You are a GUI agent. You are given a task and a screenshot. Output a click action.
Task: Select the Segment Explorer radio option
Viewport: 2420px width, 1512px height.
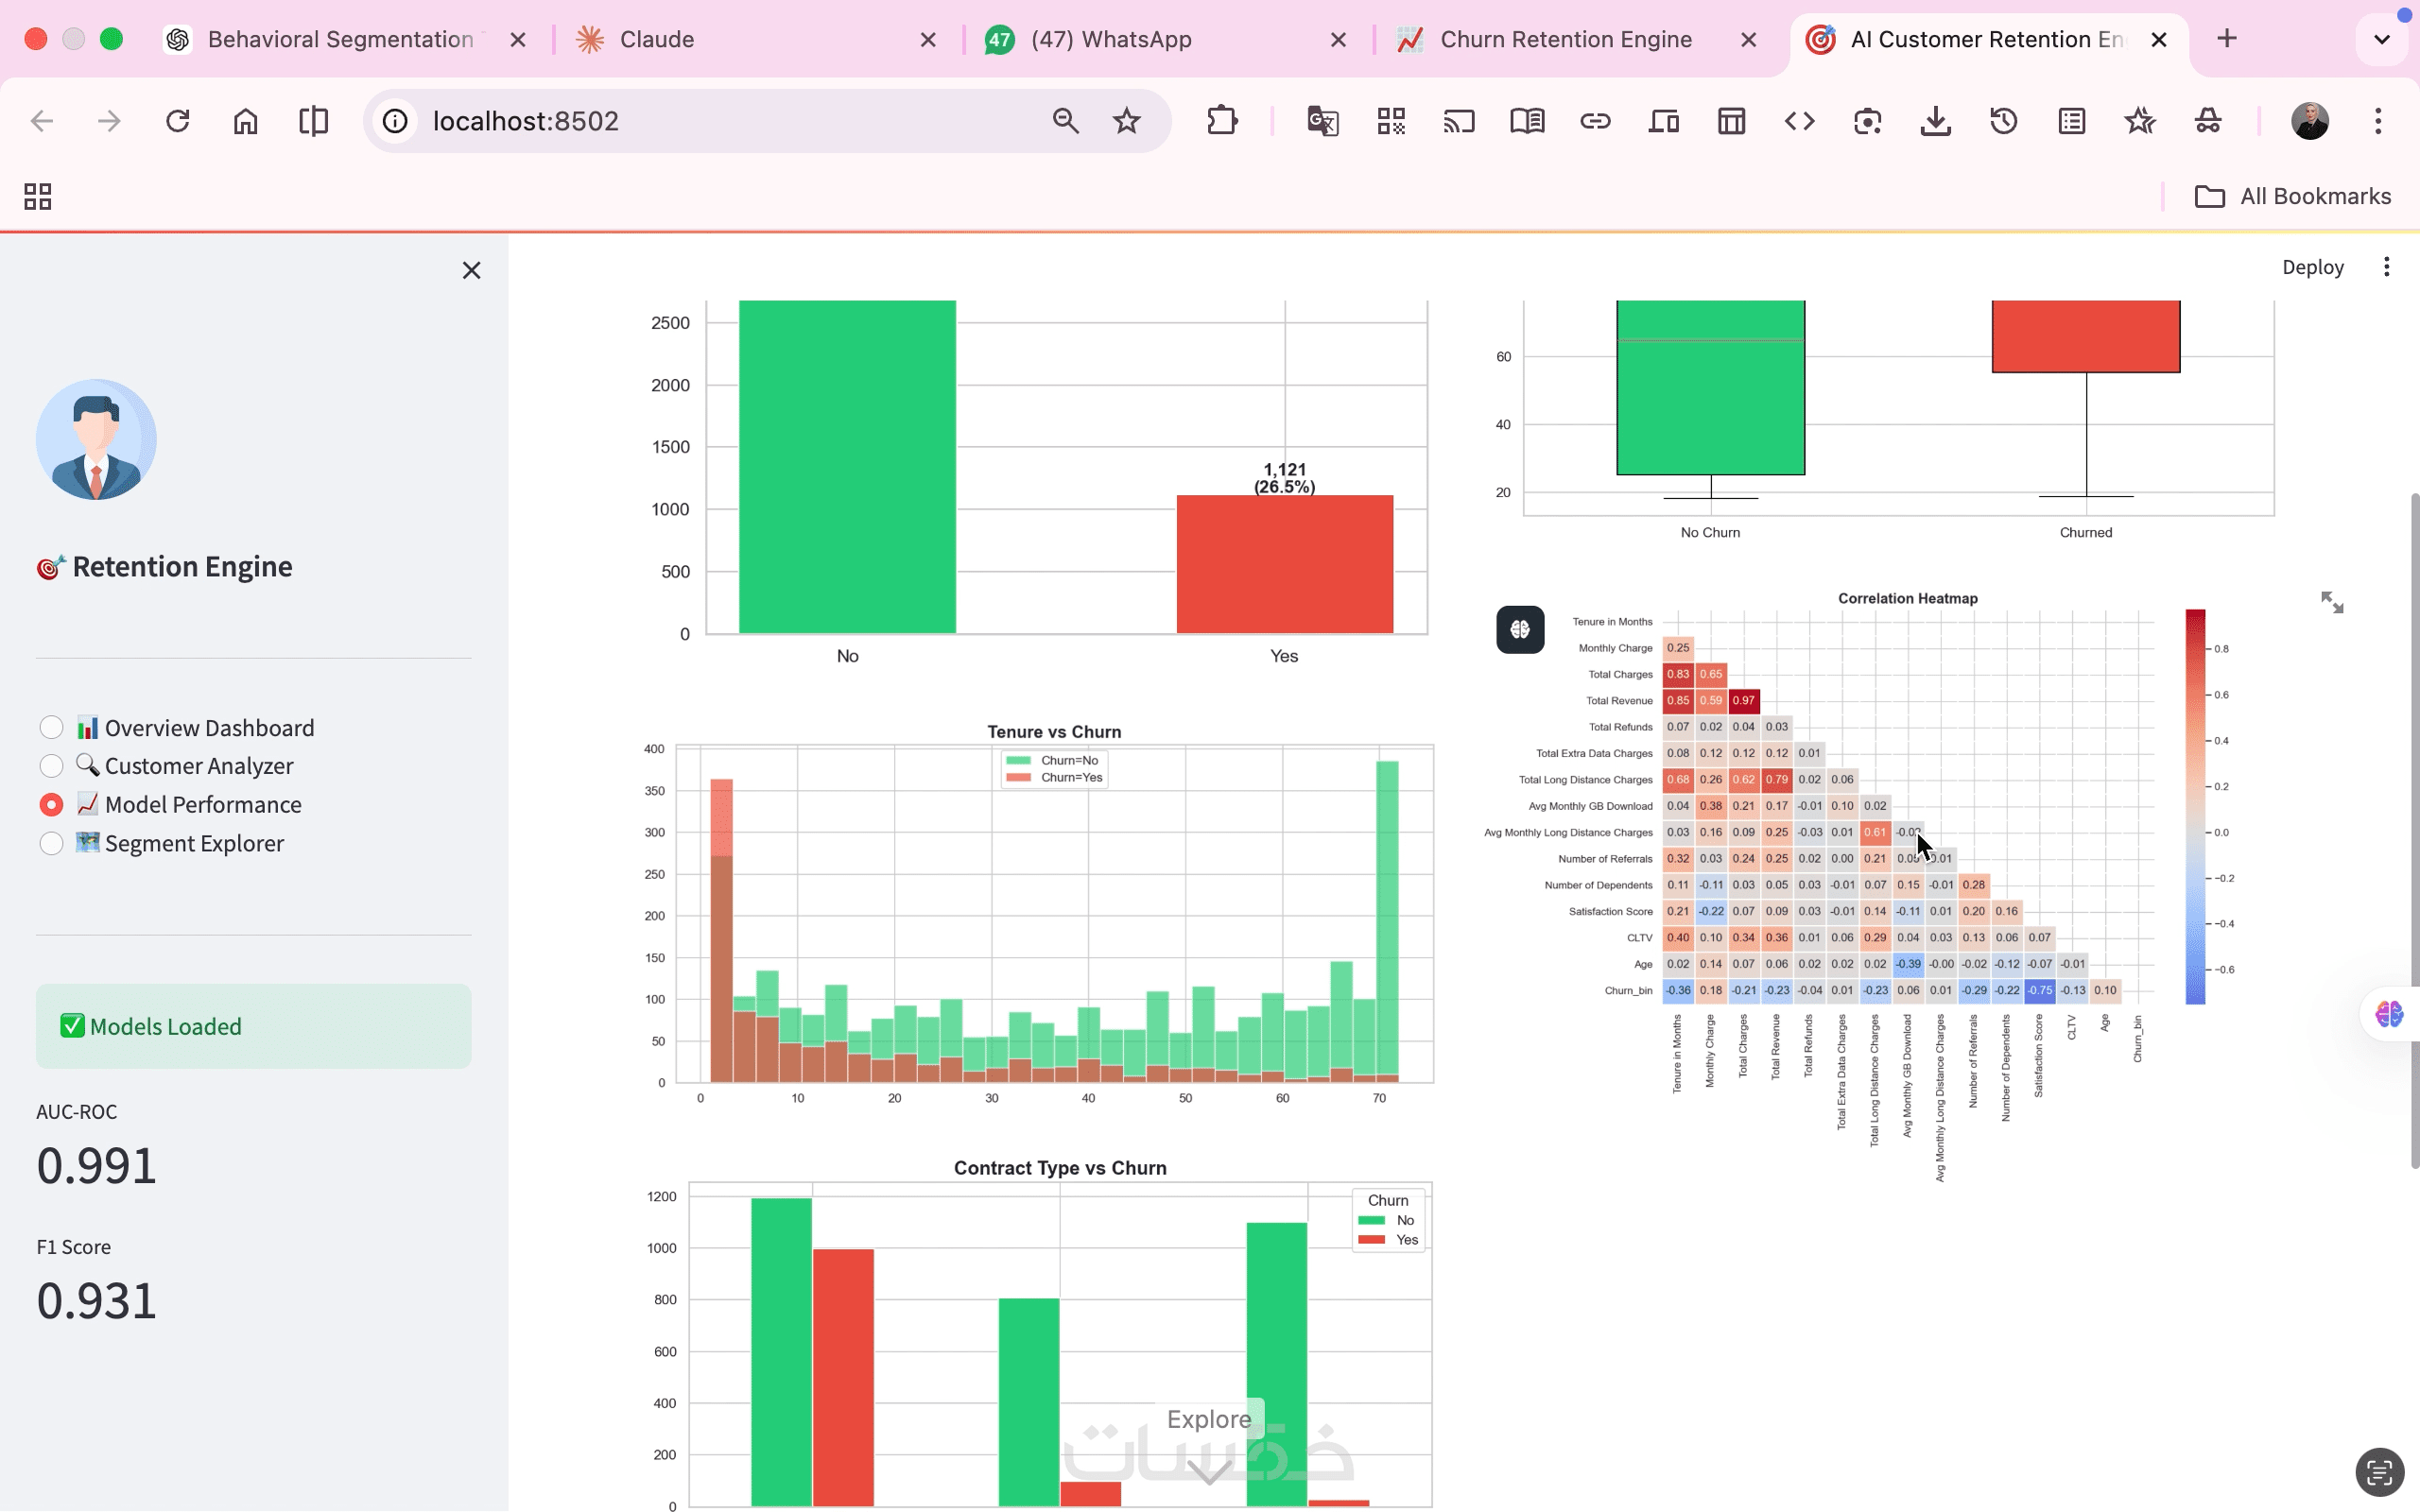point(52,844)
